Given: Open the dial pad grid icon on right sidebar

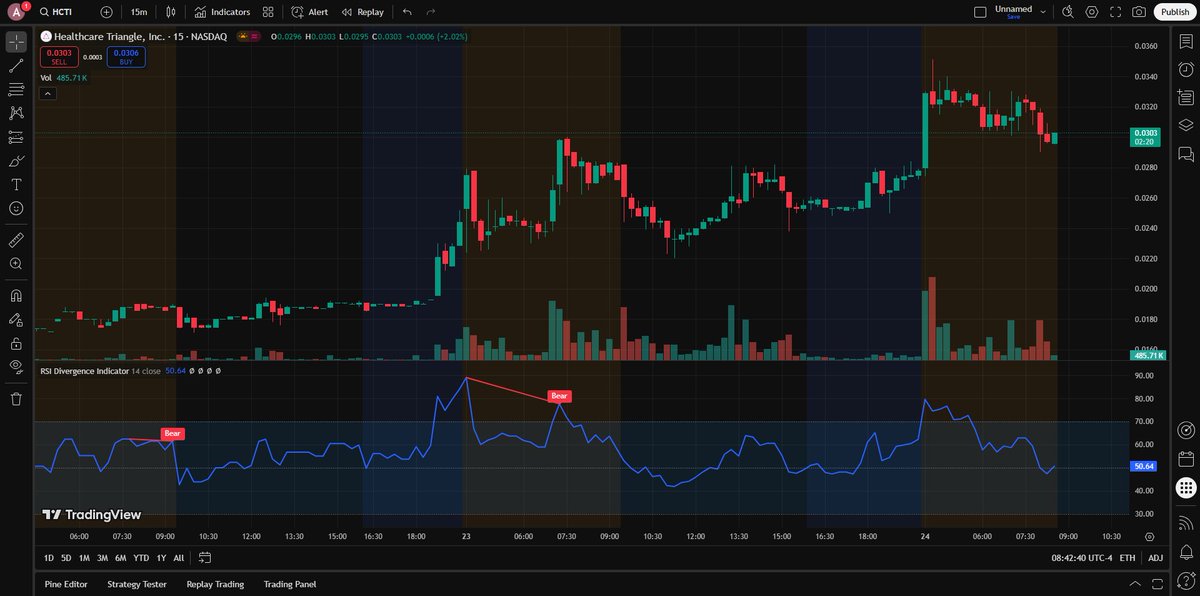Looking at the screenshot, I should tap(1186, 489).
